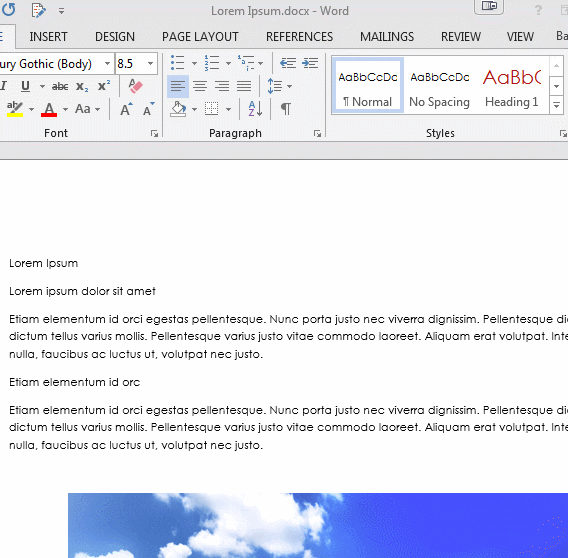Open the font size dropdown
Image resolution: width=568 pixels, height=558 pixels.
tap(150, 64)
